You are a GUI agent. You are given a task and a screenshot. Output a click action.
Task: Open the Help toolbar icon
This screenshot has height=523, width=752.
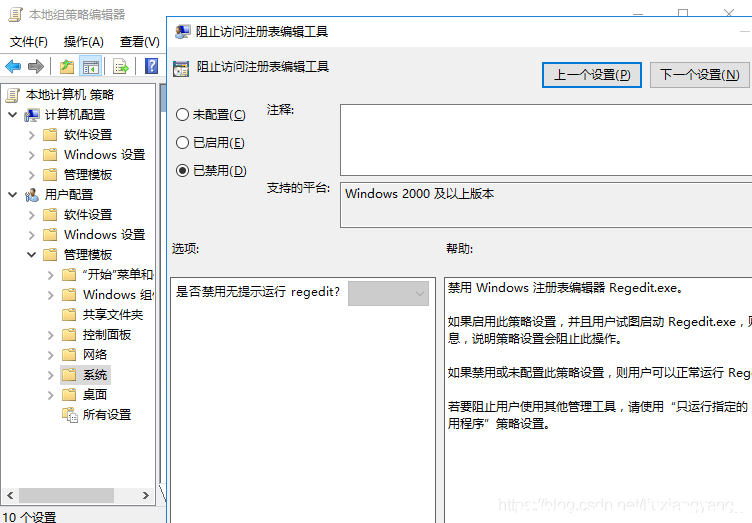152,66
